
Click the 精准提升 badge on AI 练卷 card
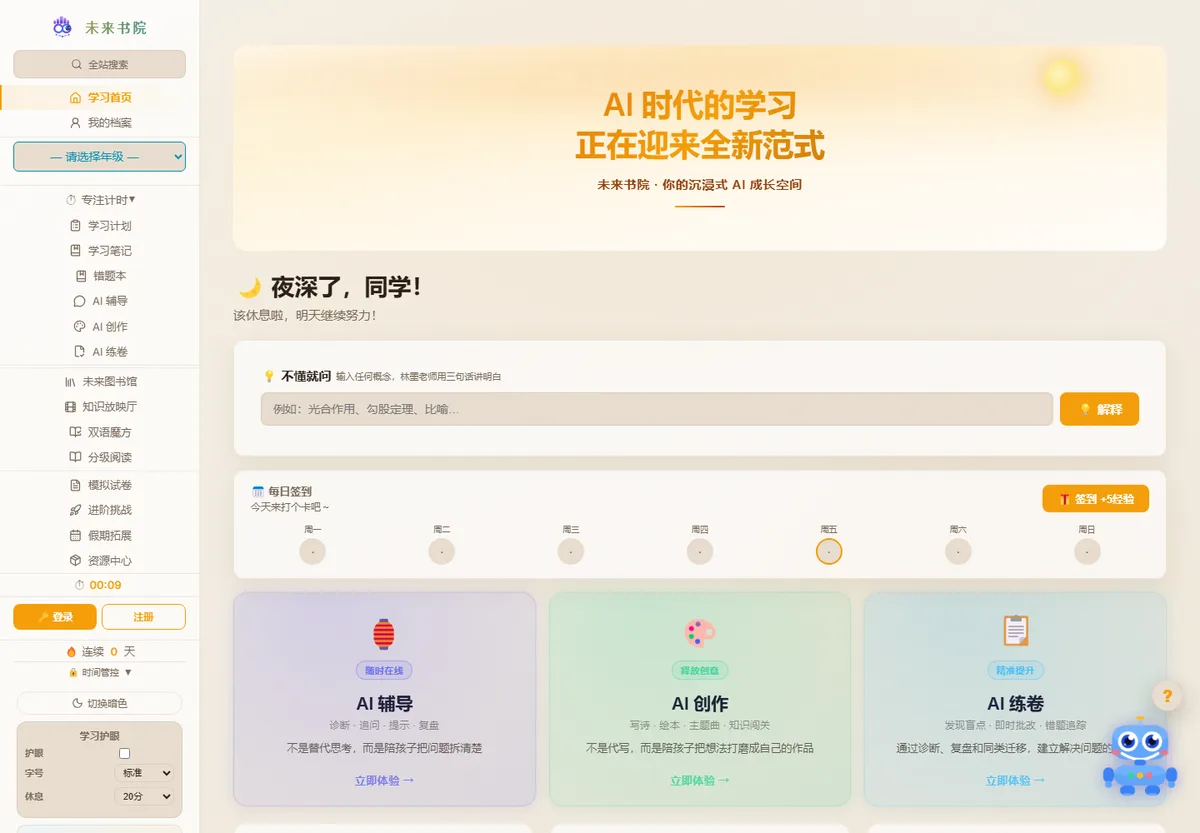point(1015,671)
